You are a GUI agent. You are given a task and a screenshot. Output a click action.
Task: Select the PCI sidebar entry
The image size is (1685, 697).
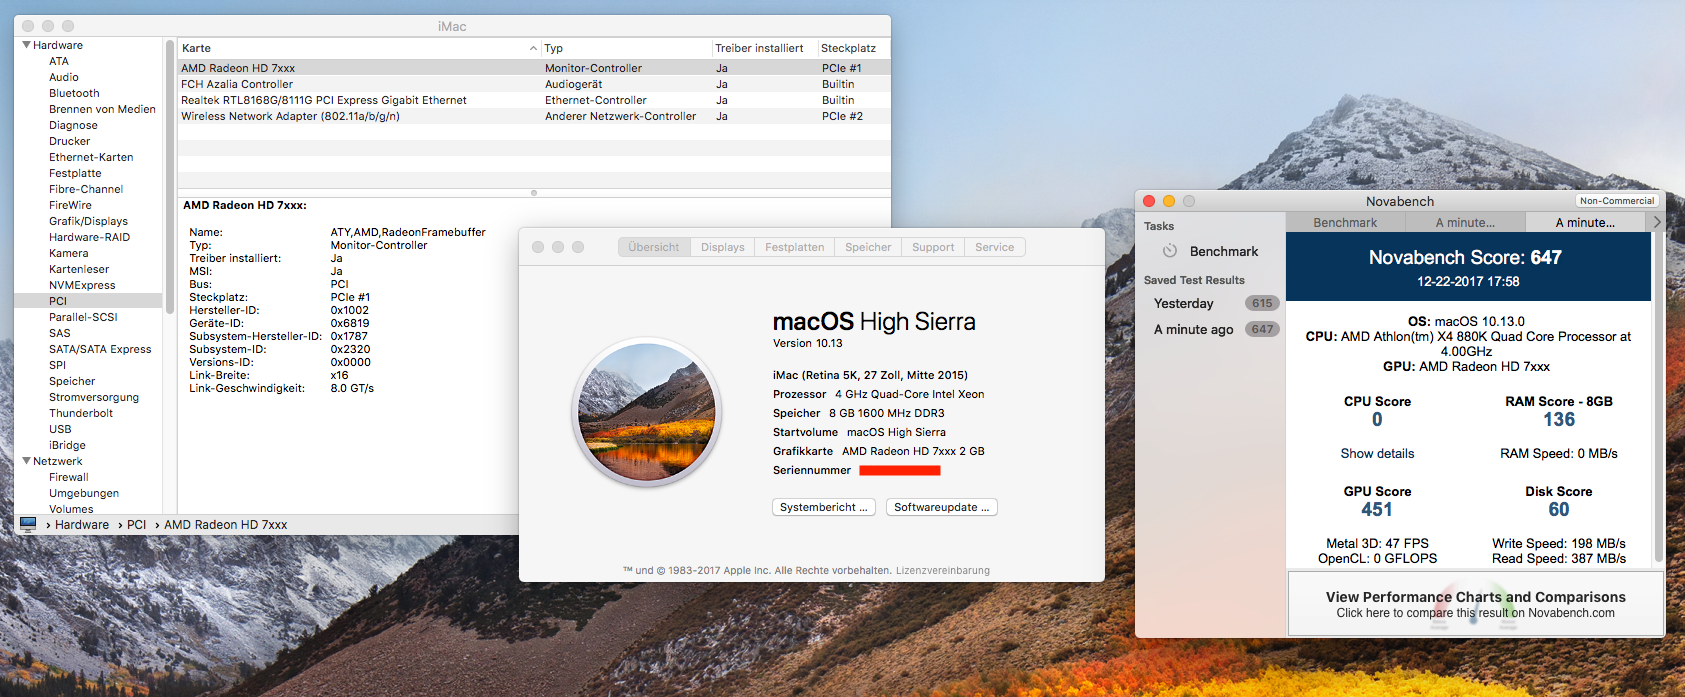(88, 301)
